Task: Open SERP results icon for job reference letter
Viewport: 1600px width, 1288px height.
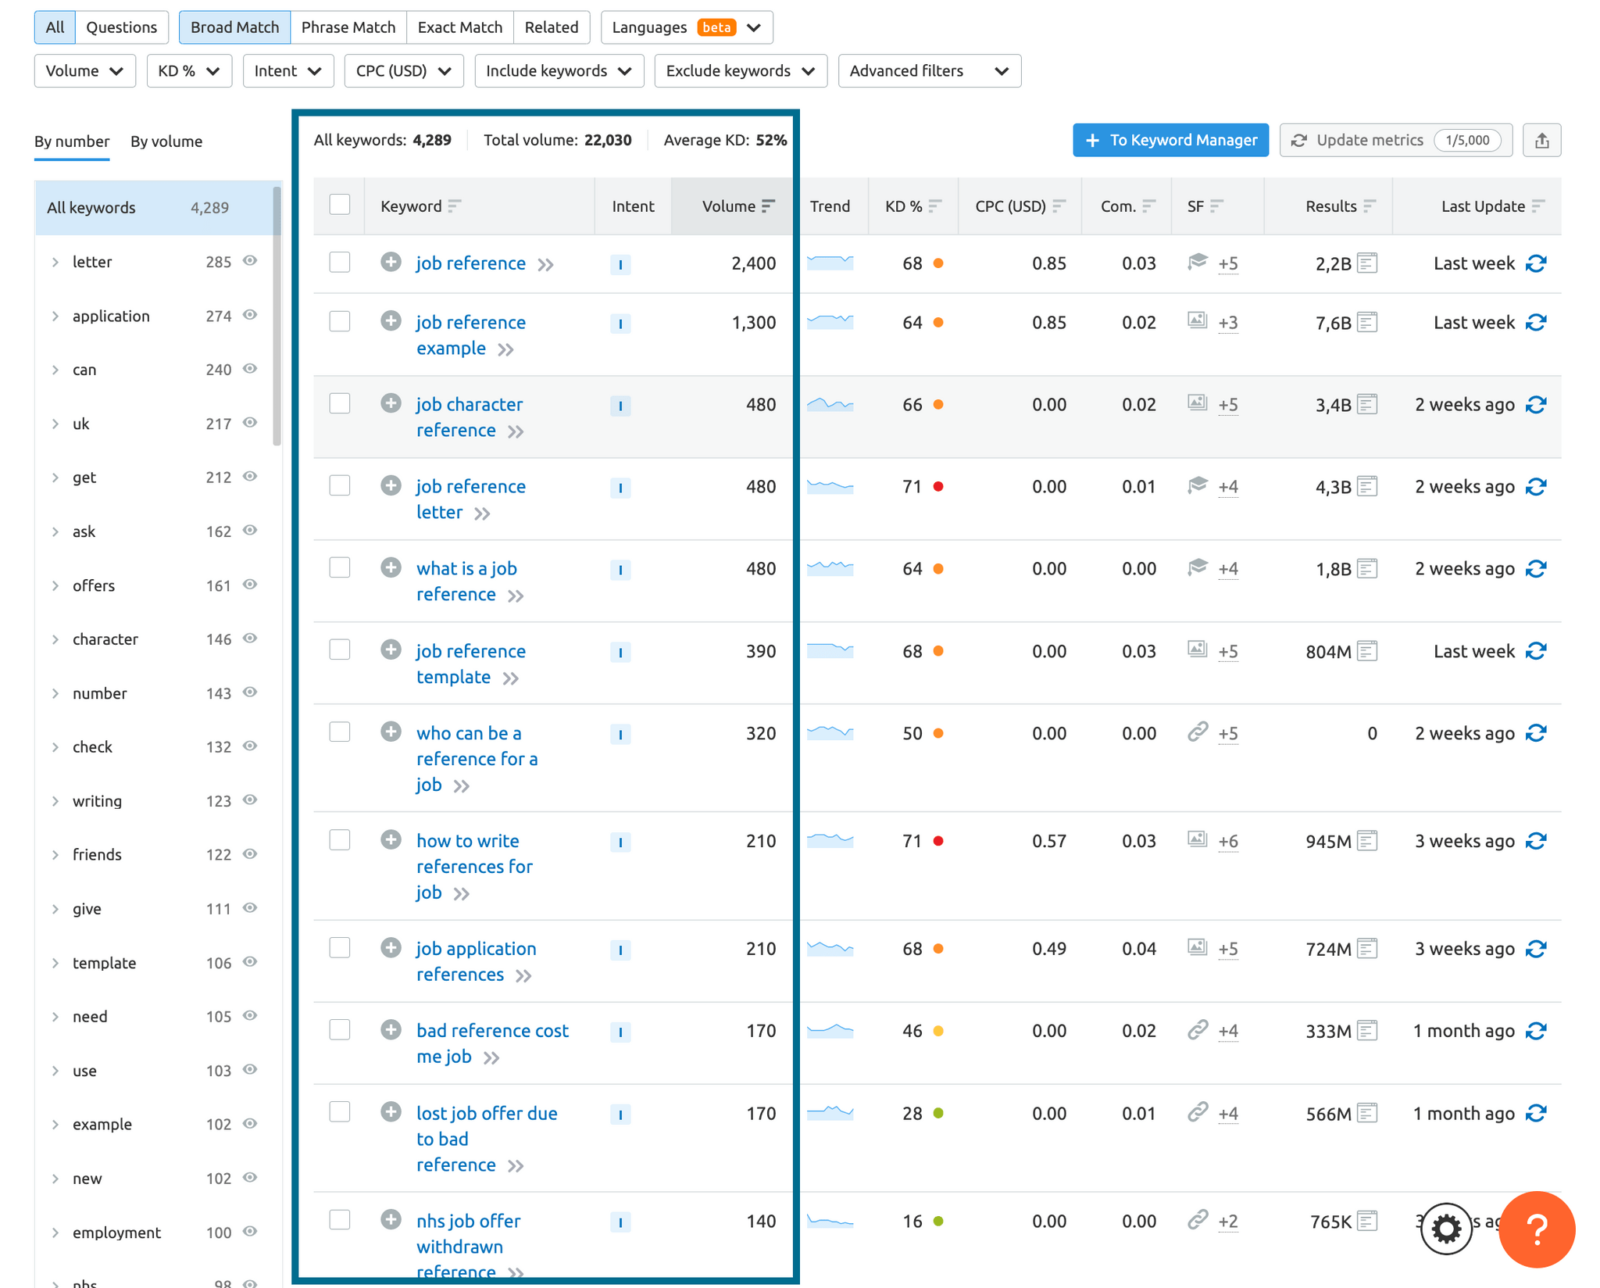Action: tap(1367, 487)
